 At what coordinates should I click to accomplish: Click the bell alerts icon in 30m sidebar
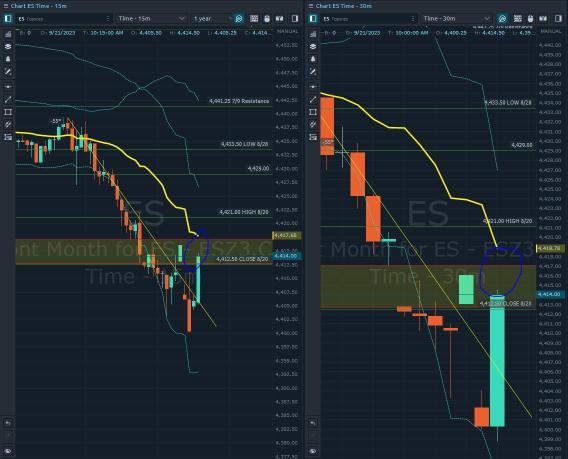(x=313, y=59)
